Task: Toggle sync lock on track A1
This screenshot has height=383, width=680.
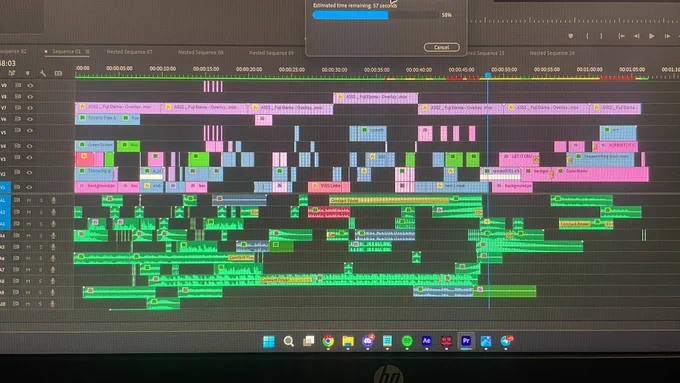Action: tap(17, 200)
